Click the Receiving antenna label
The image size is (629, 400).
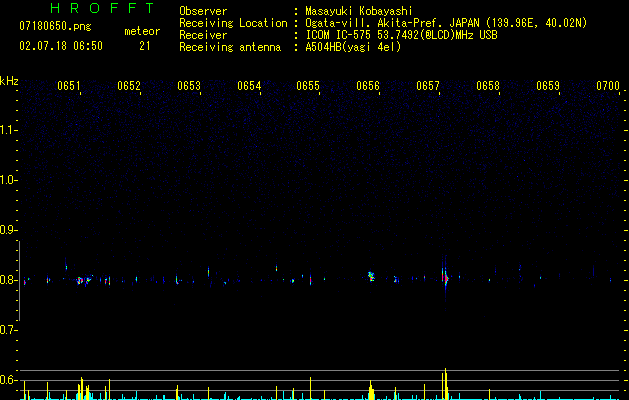[x=230, y=47]
